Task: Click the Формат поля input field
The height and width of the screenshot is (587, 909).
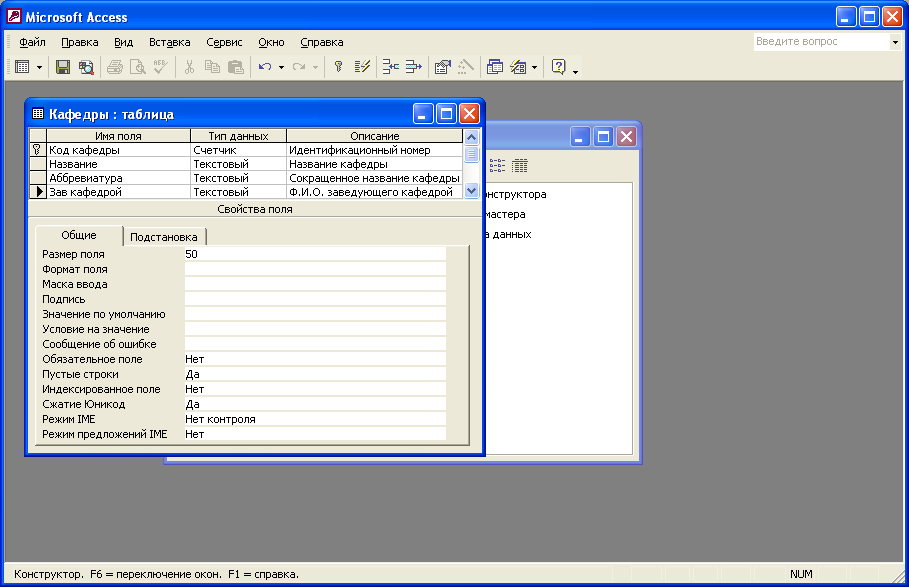Action: 315,269
